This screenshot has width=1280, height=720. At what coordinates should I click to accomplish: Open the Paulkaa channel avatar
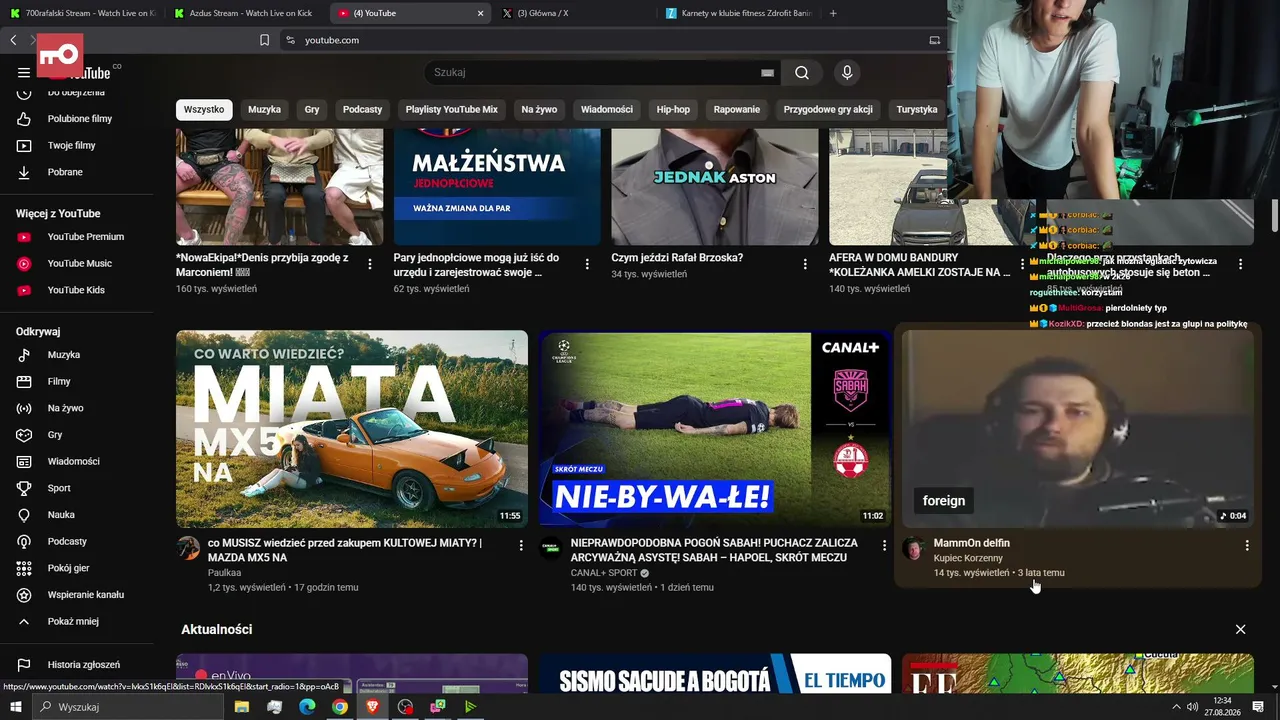point(188,548)
